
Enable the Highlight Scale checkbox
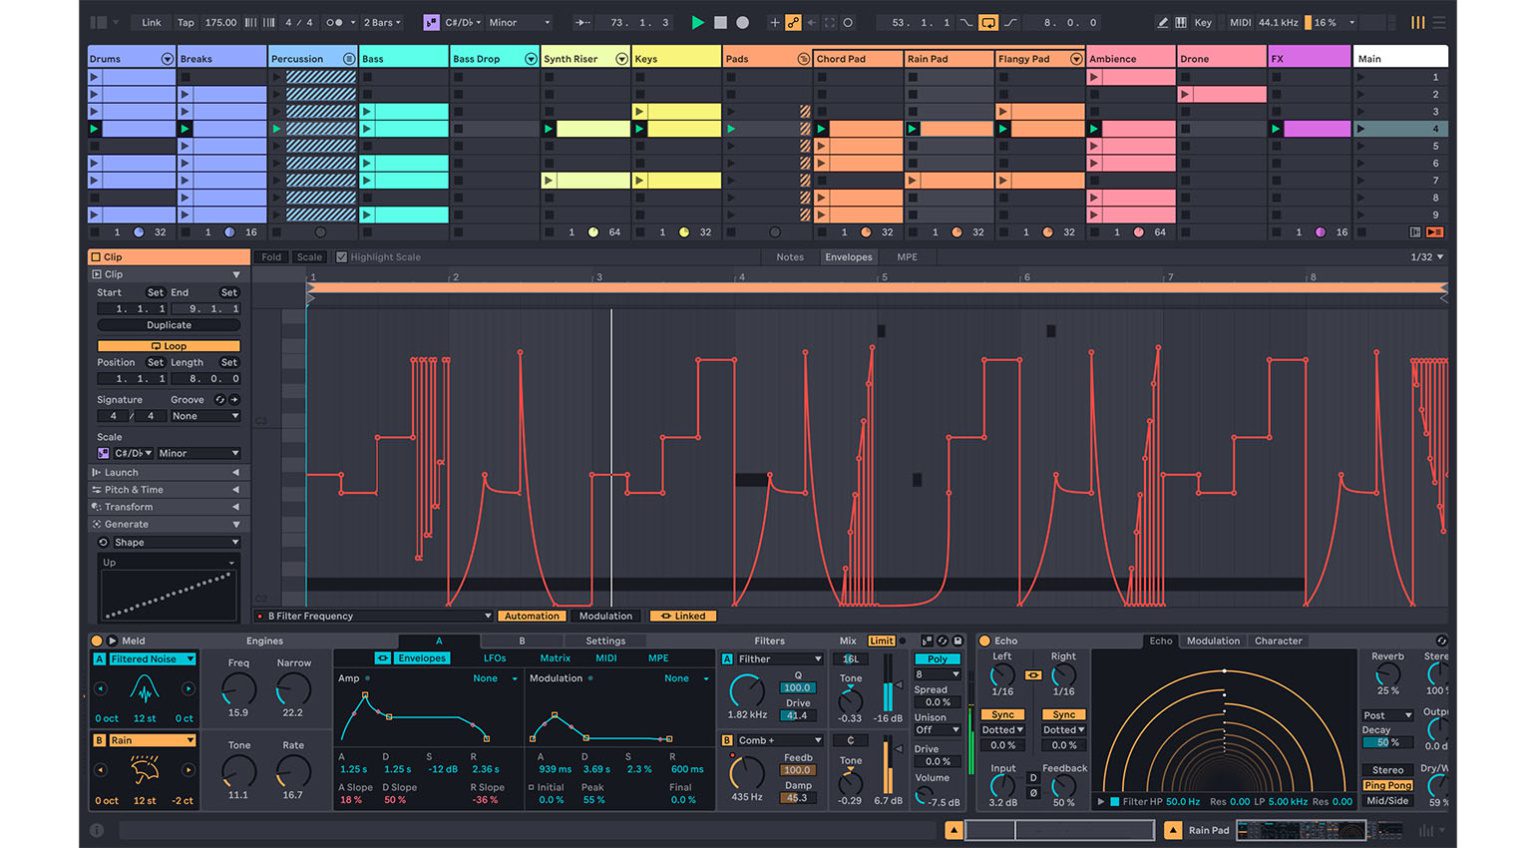coord(342,257)
